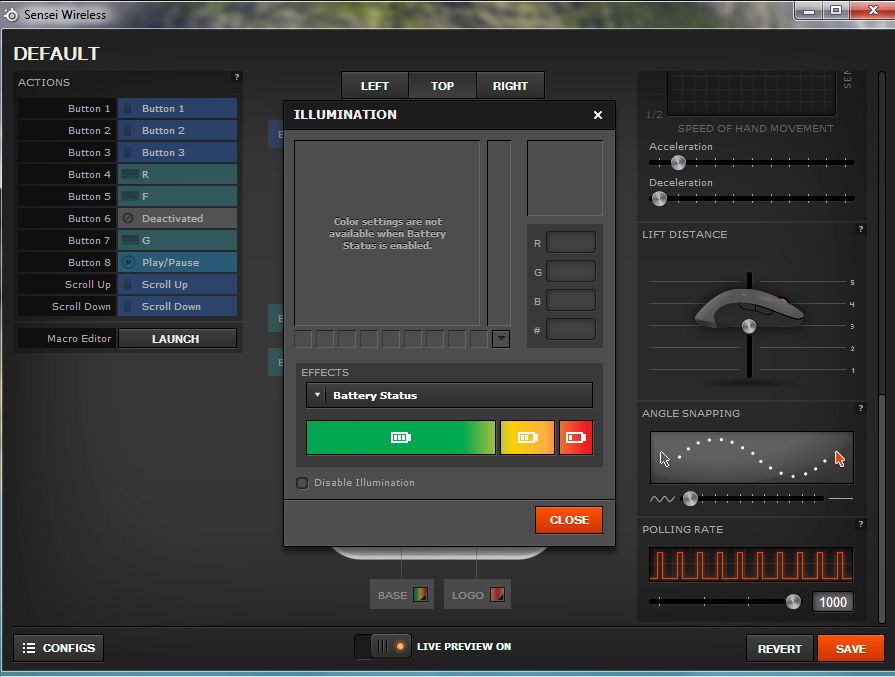Toggle the Live Preview switch
Viewport: 895px width, 677px height.
tap(383, 647)
